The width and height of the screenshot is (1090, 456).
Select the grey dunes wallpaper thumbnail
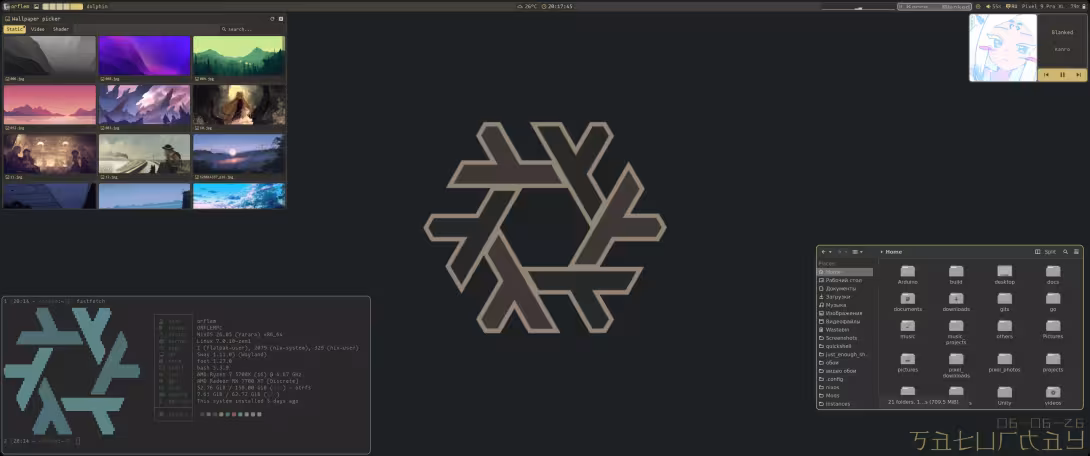pyautogui.click(x=50, y=56)
